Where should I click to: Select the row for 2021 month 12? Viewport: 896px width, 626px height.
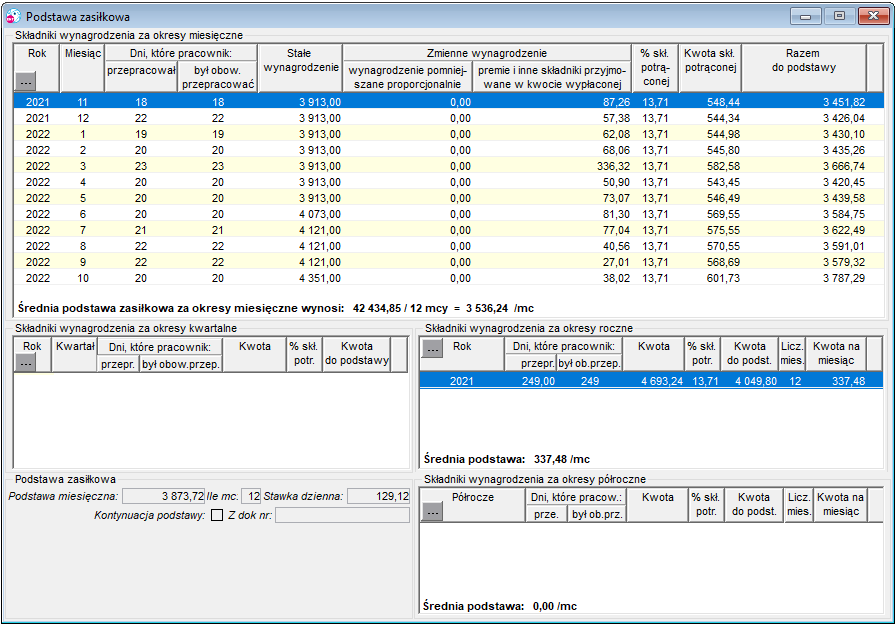click(x=449, y=118)
